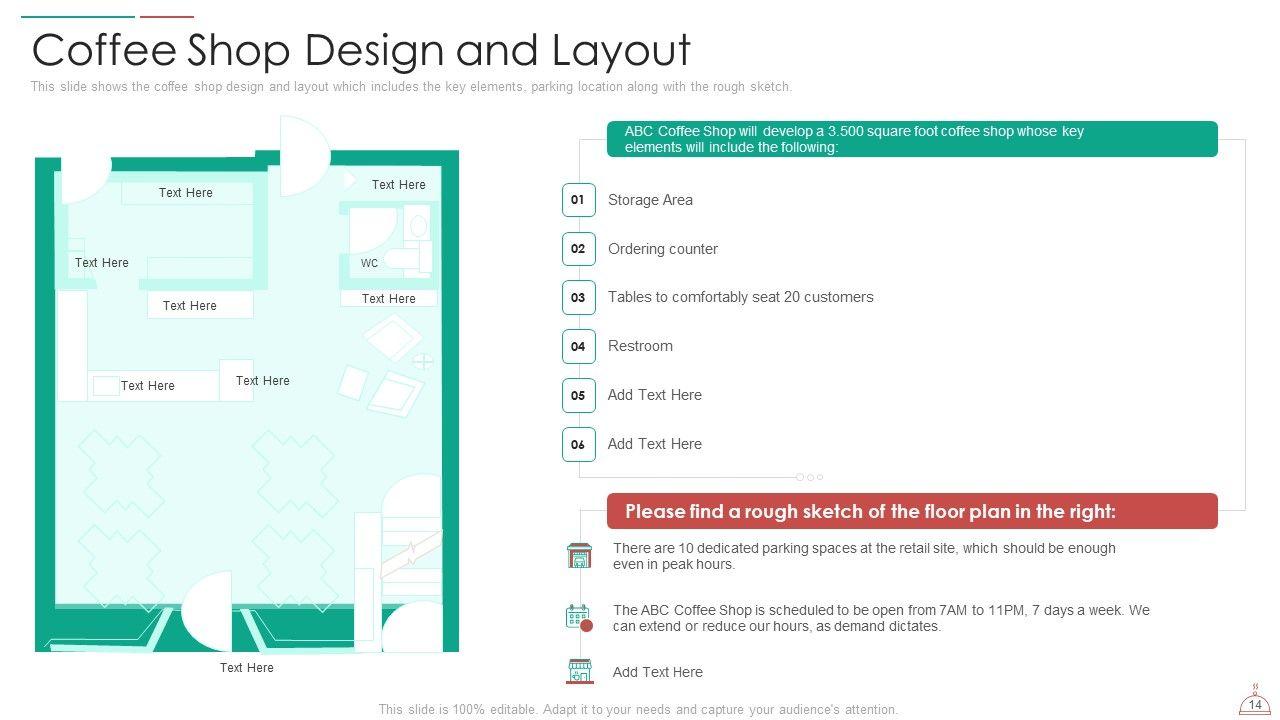Select the teal ABC Coffee Shop banner
The image size is (1280, 720).
coord(911,139)
